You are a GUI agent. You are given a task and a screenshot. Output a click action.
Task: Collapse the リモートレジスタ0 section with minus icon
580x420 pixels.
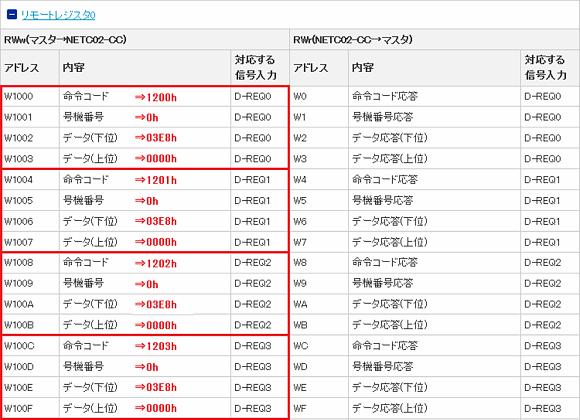point(12,15)
